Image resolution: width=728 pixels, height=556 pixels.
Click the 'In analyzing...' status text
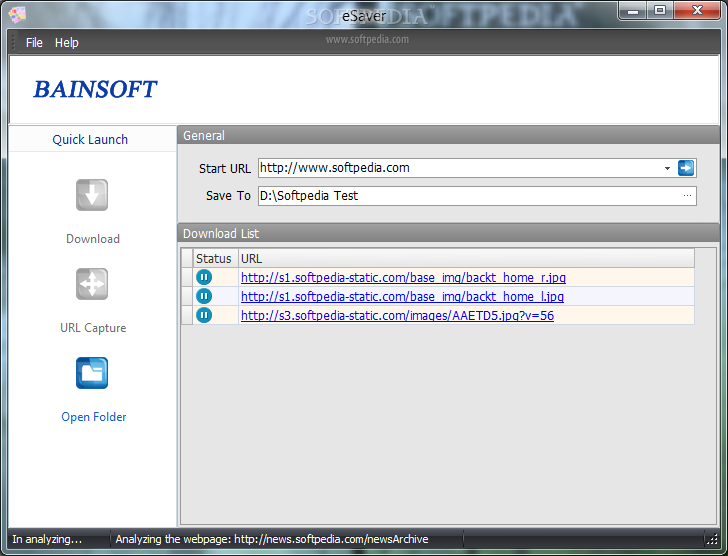(x=47, y=539)
